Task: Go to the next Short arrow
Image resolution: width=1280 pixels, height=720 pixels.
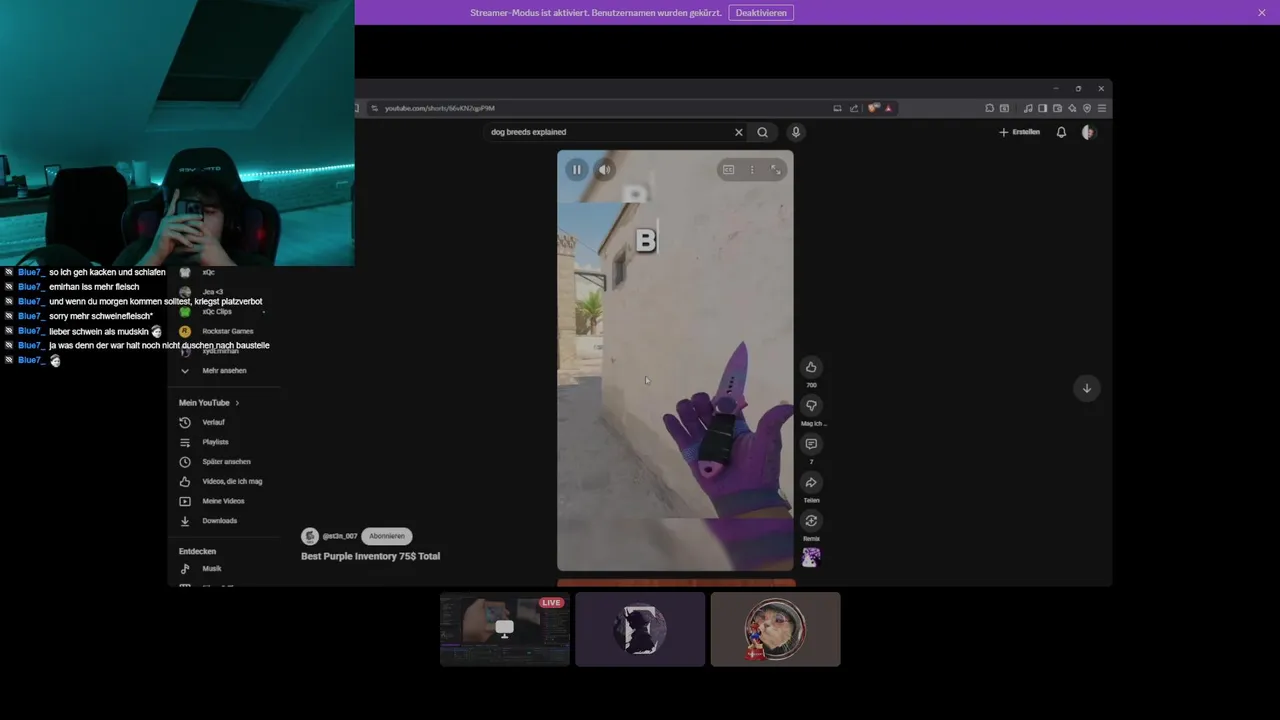Action: click(x=1087, y=388)
